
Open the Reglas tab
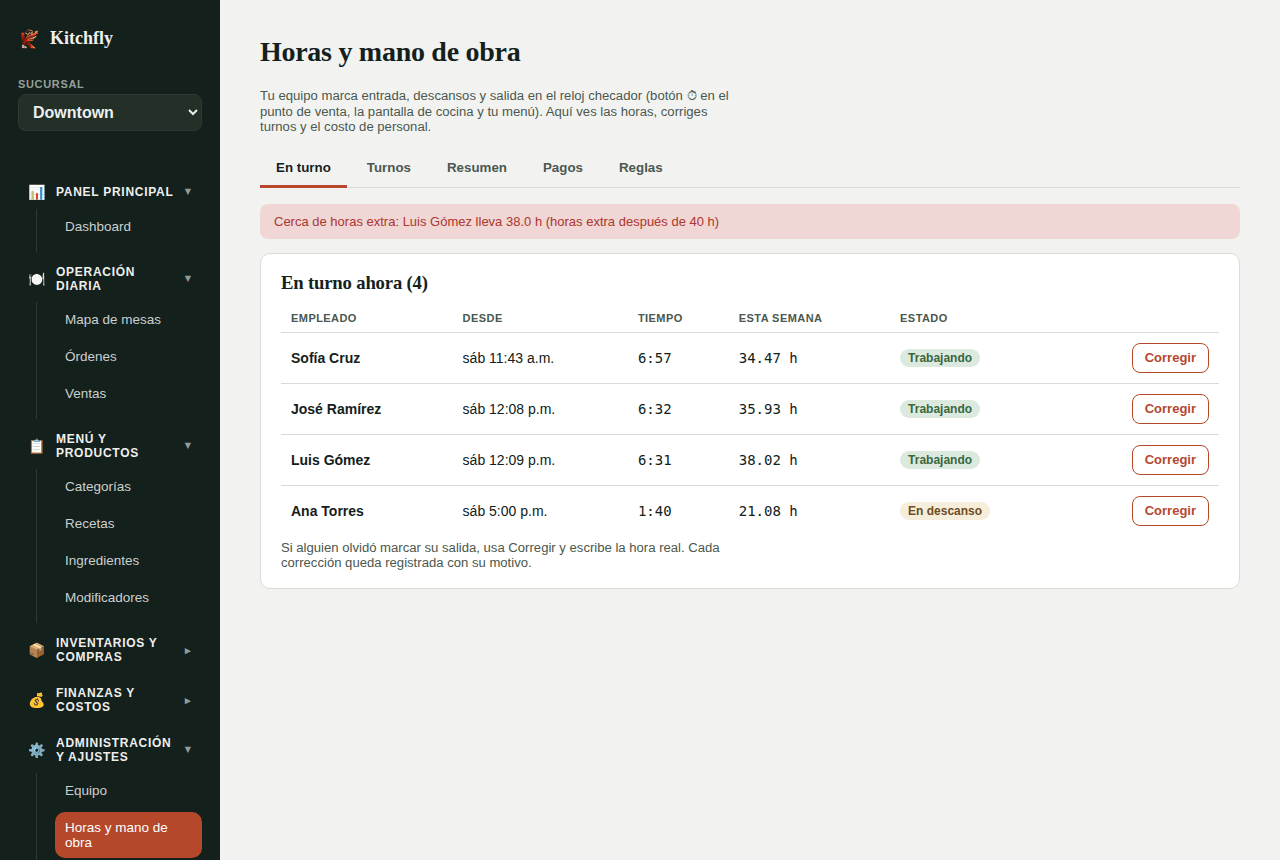tap(641, 168)
